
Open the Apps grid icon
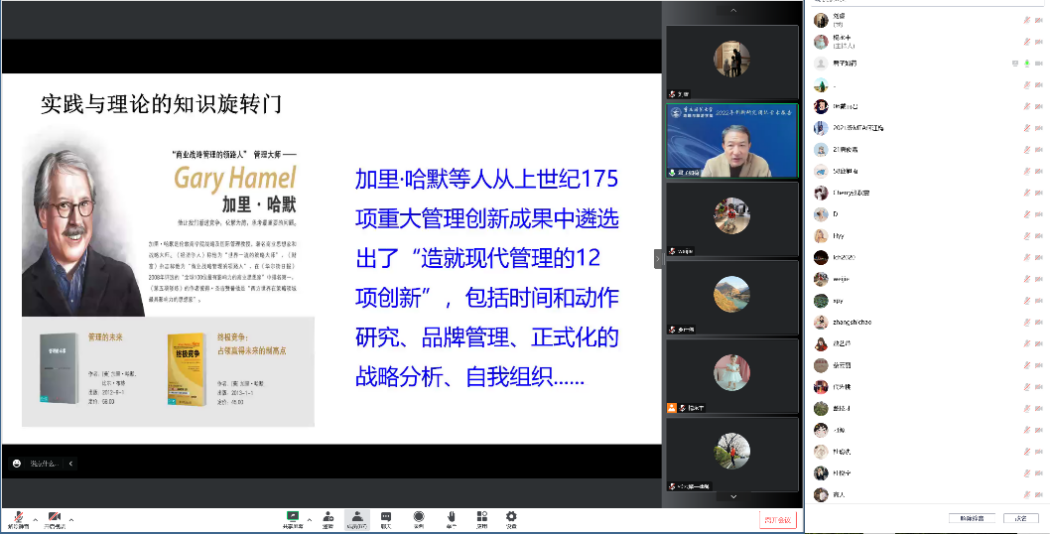tap(481, 517)
